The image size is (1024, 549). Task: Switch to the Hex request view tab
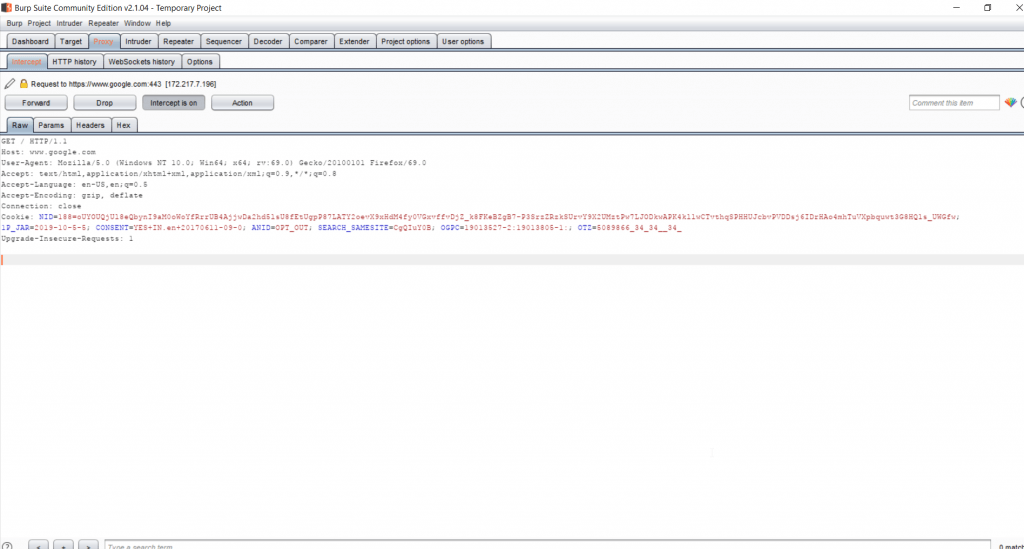pyautogui.click(x=123, y=125)
